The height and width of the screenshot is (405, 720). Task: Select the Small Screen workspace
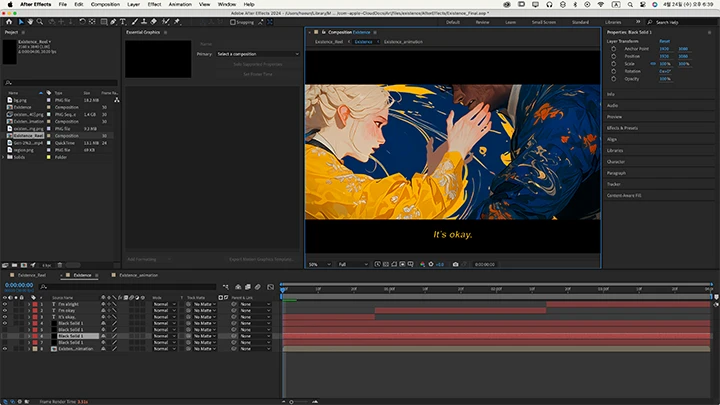tap(544, 22)
